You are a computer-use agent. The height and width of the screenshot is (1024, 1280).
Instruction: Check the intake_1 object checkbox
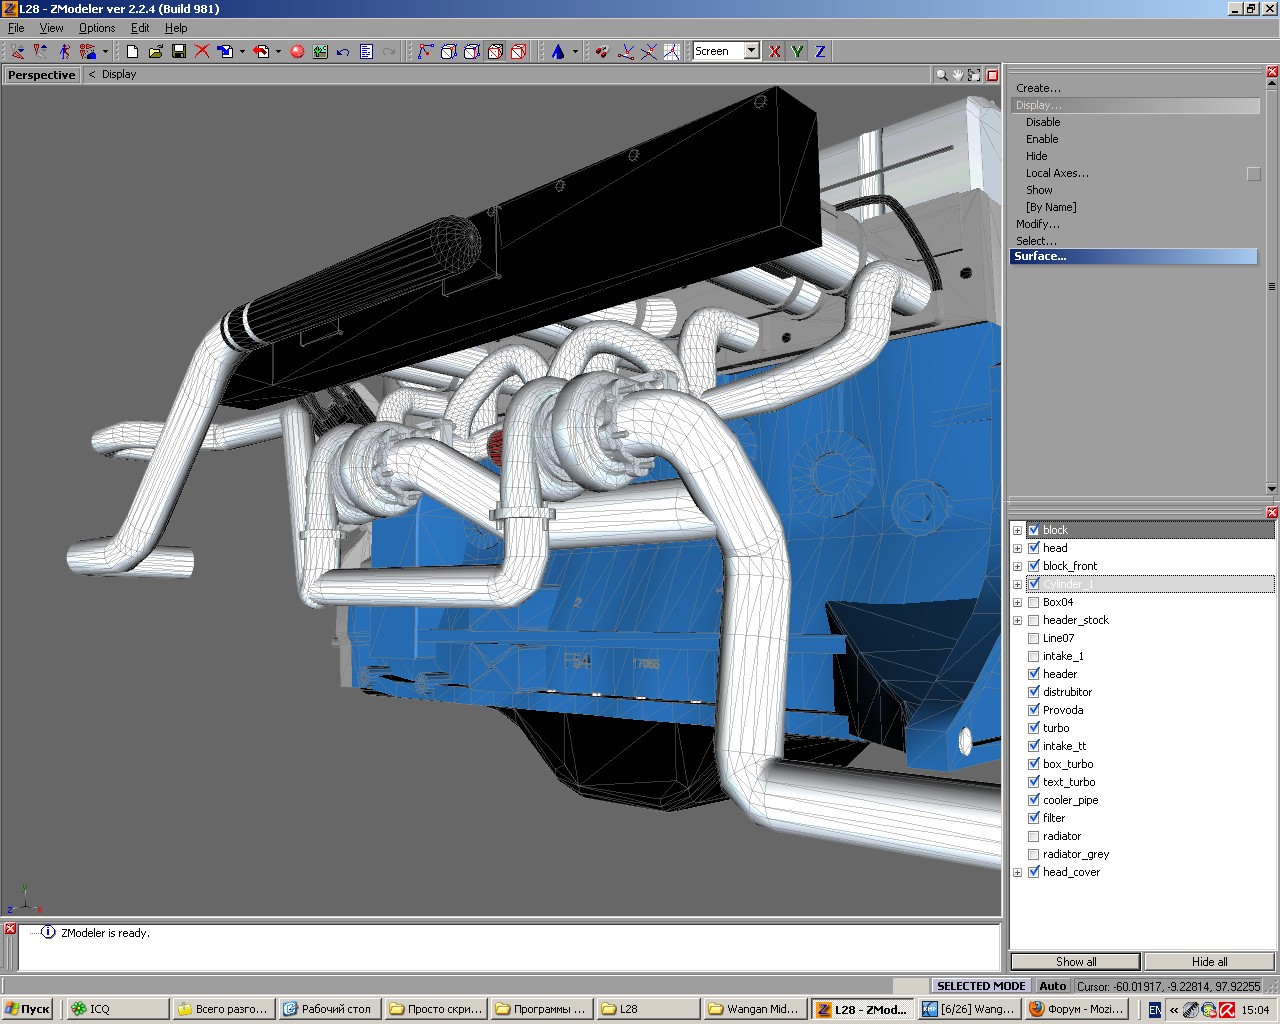1034,656
